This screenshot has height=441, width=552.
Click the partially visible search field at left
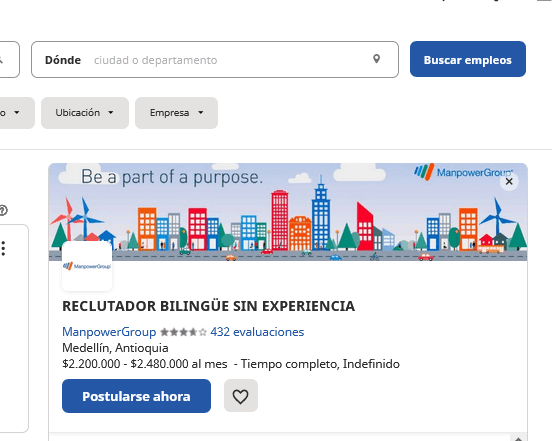[x=10, y=59]
